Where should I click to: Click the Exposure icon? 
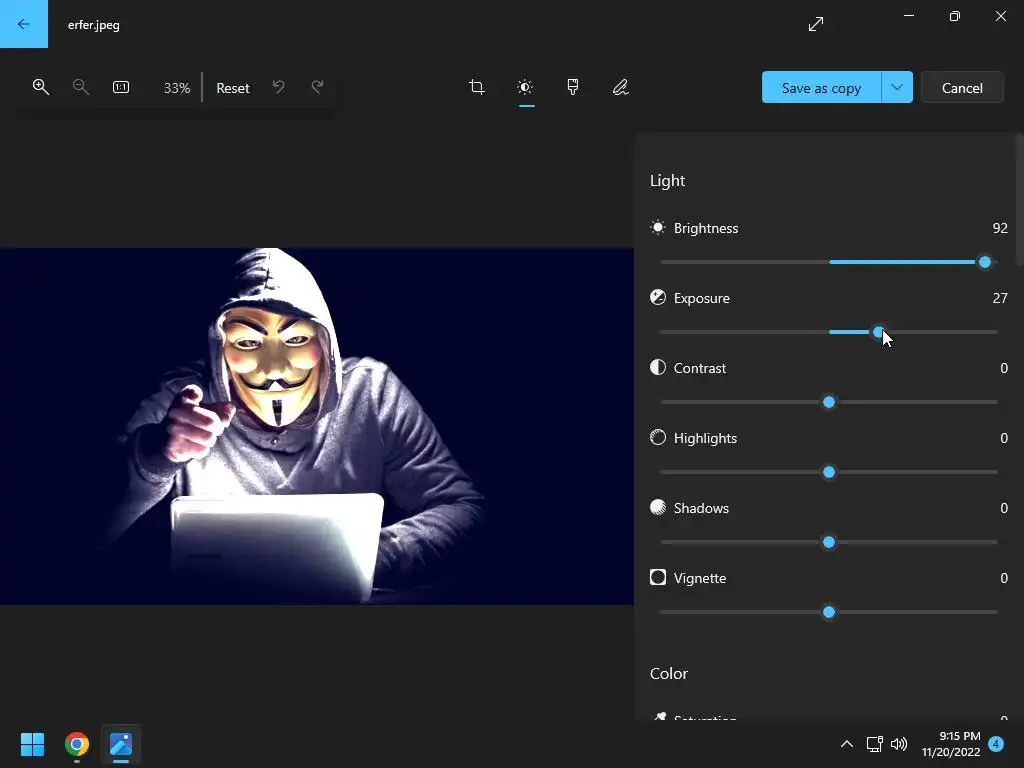(x=658, y=297)
